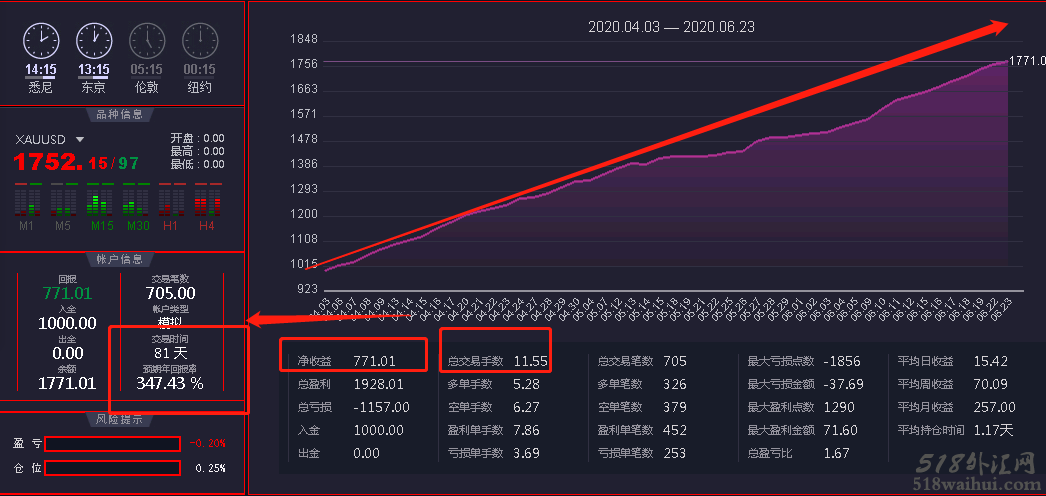Viewport: 1046px width, 496px height.
Task: Select the M30 timeframe indicator bars
Action: 135,200
